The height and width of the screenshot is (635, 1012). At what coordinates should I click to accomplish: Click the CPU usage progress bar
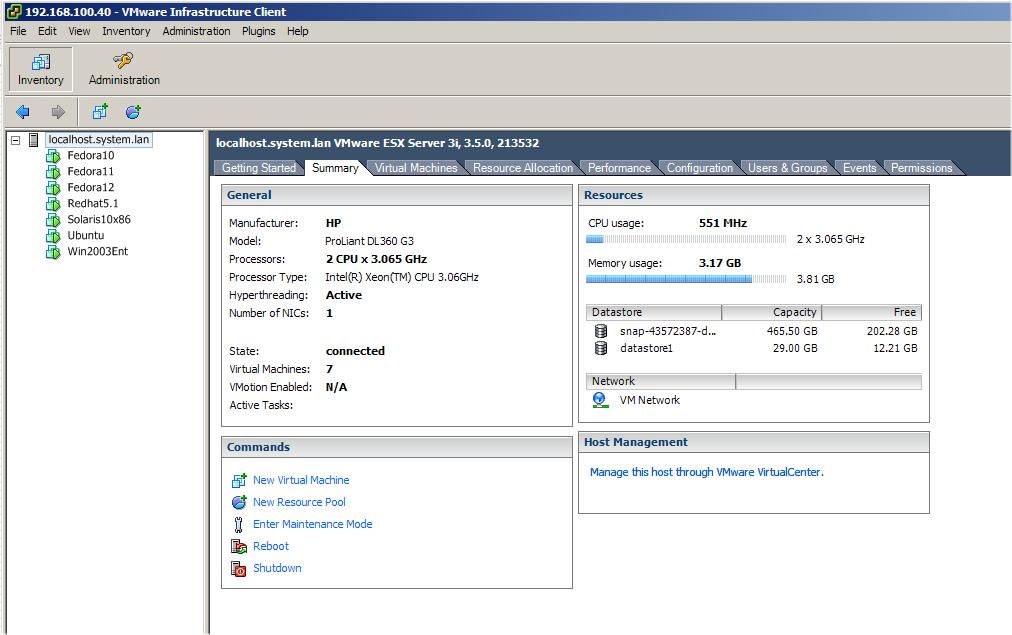[x=686, y=239]
